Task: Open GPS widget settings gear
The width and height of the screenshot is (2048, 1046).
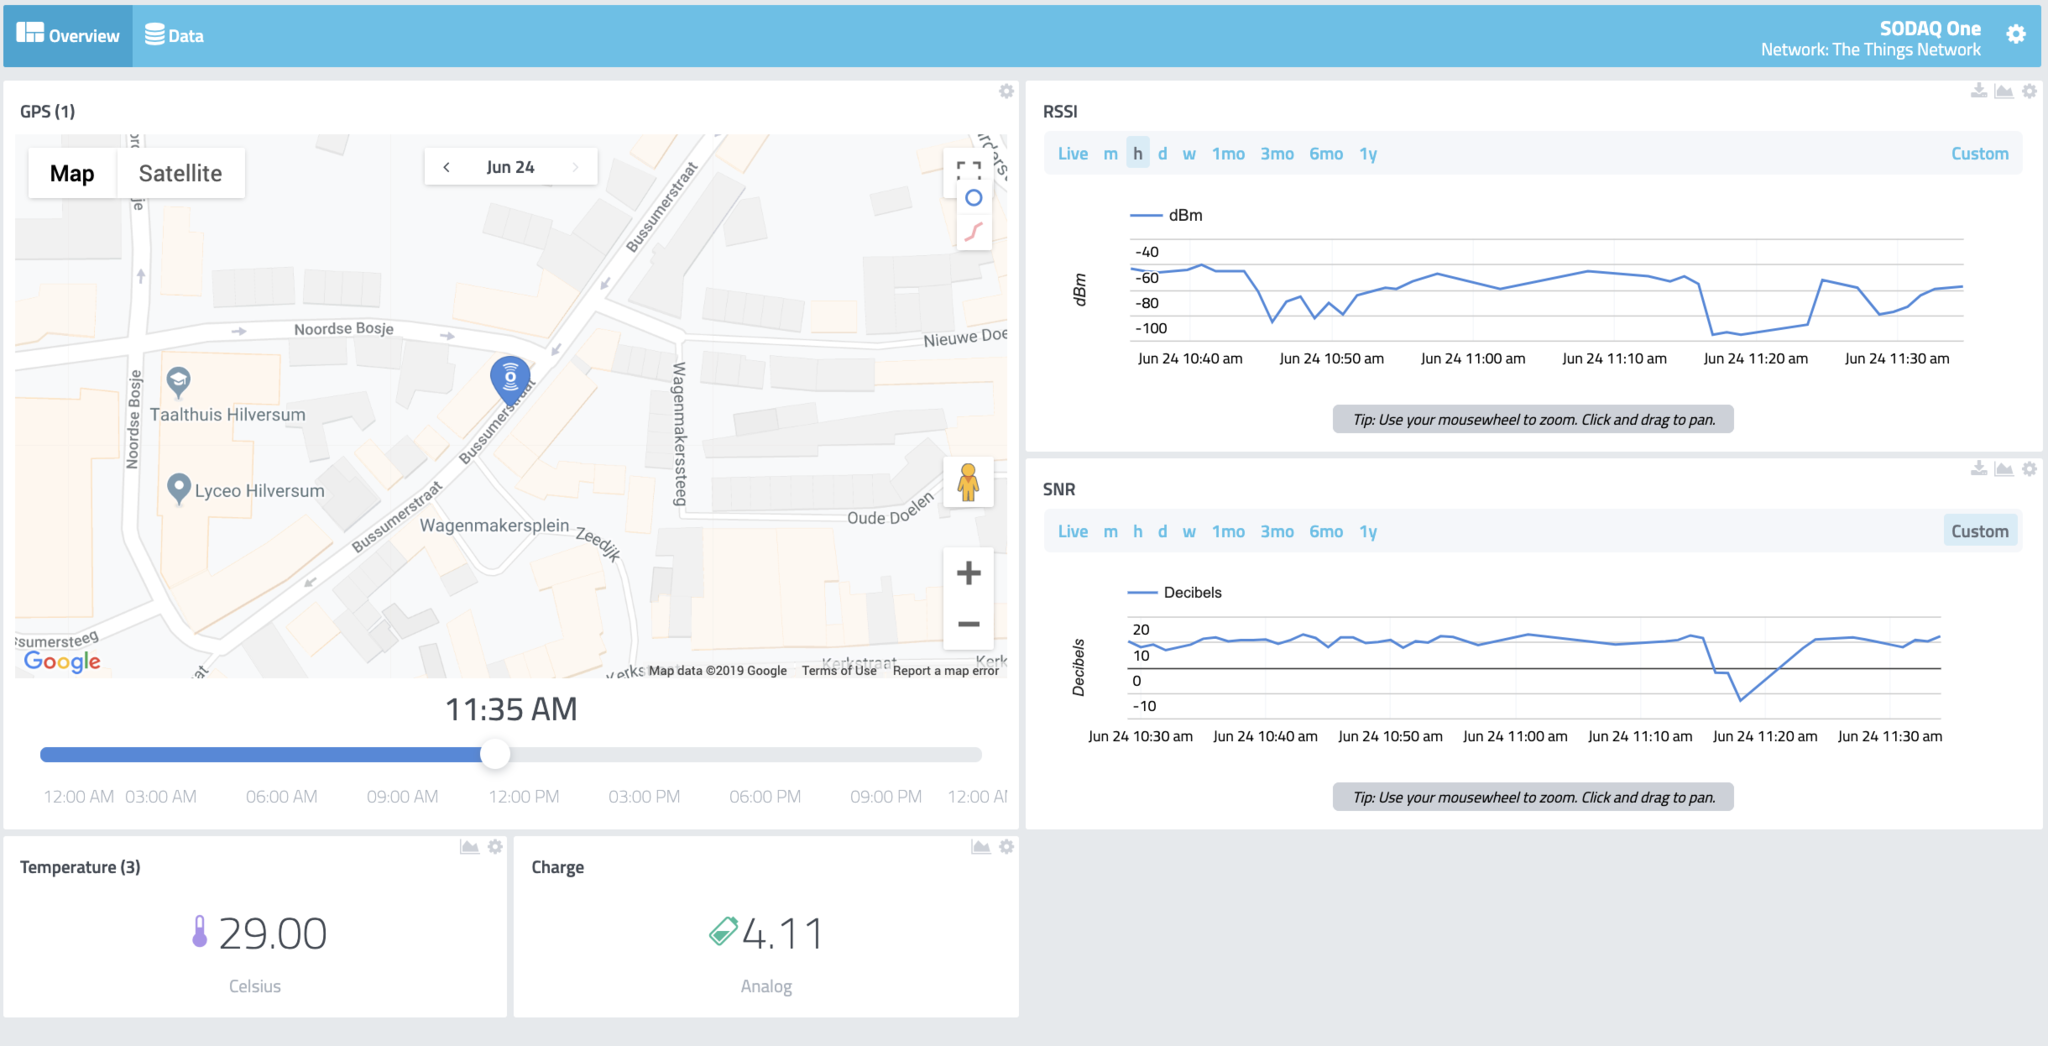Action: pos(1006,91)
